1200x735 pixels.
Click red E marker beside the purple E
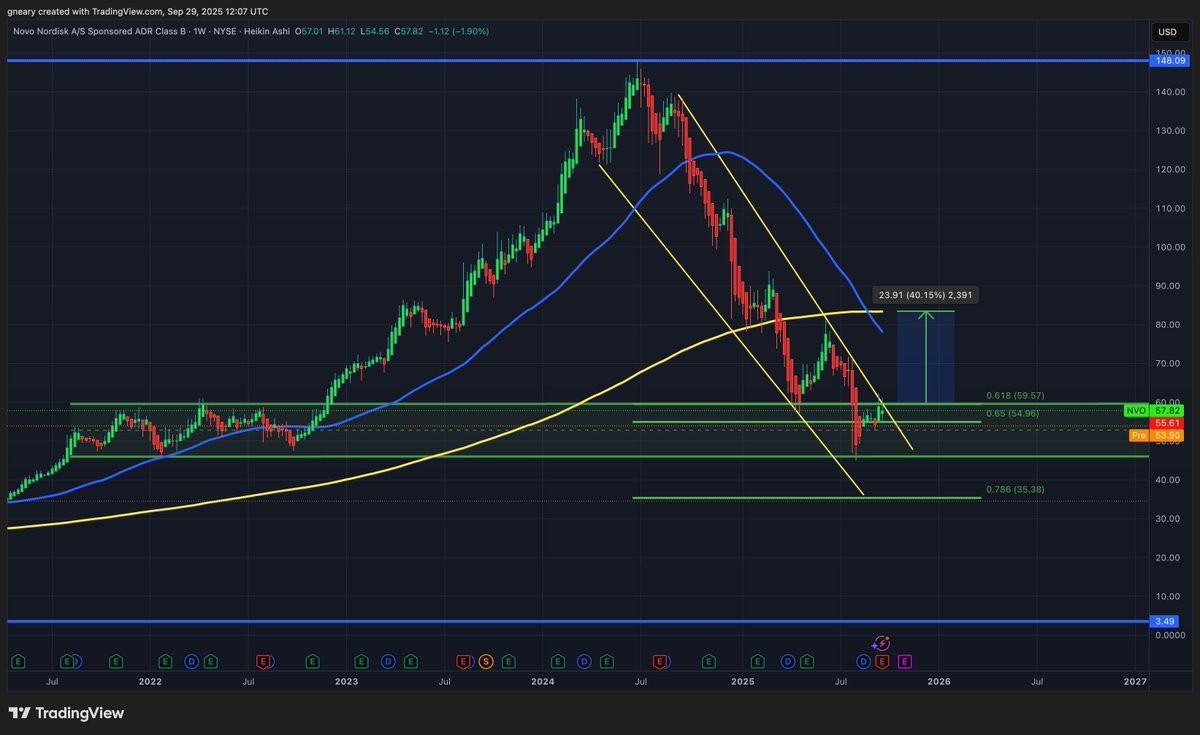(x=882, y=662)
